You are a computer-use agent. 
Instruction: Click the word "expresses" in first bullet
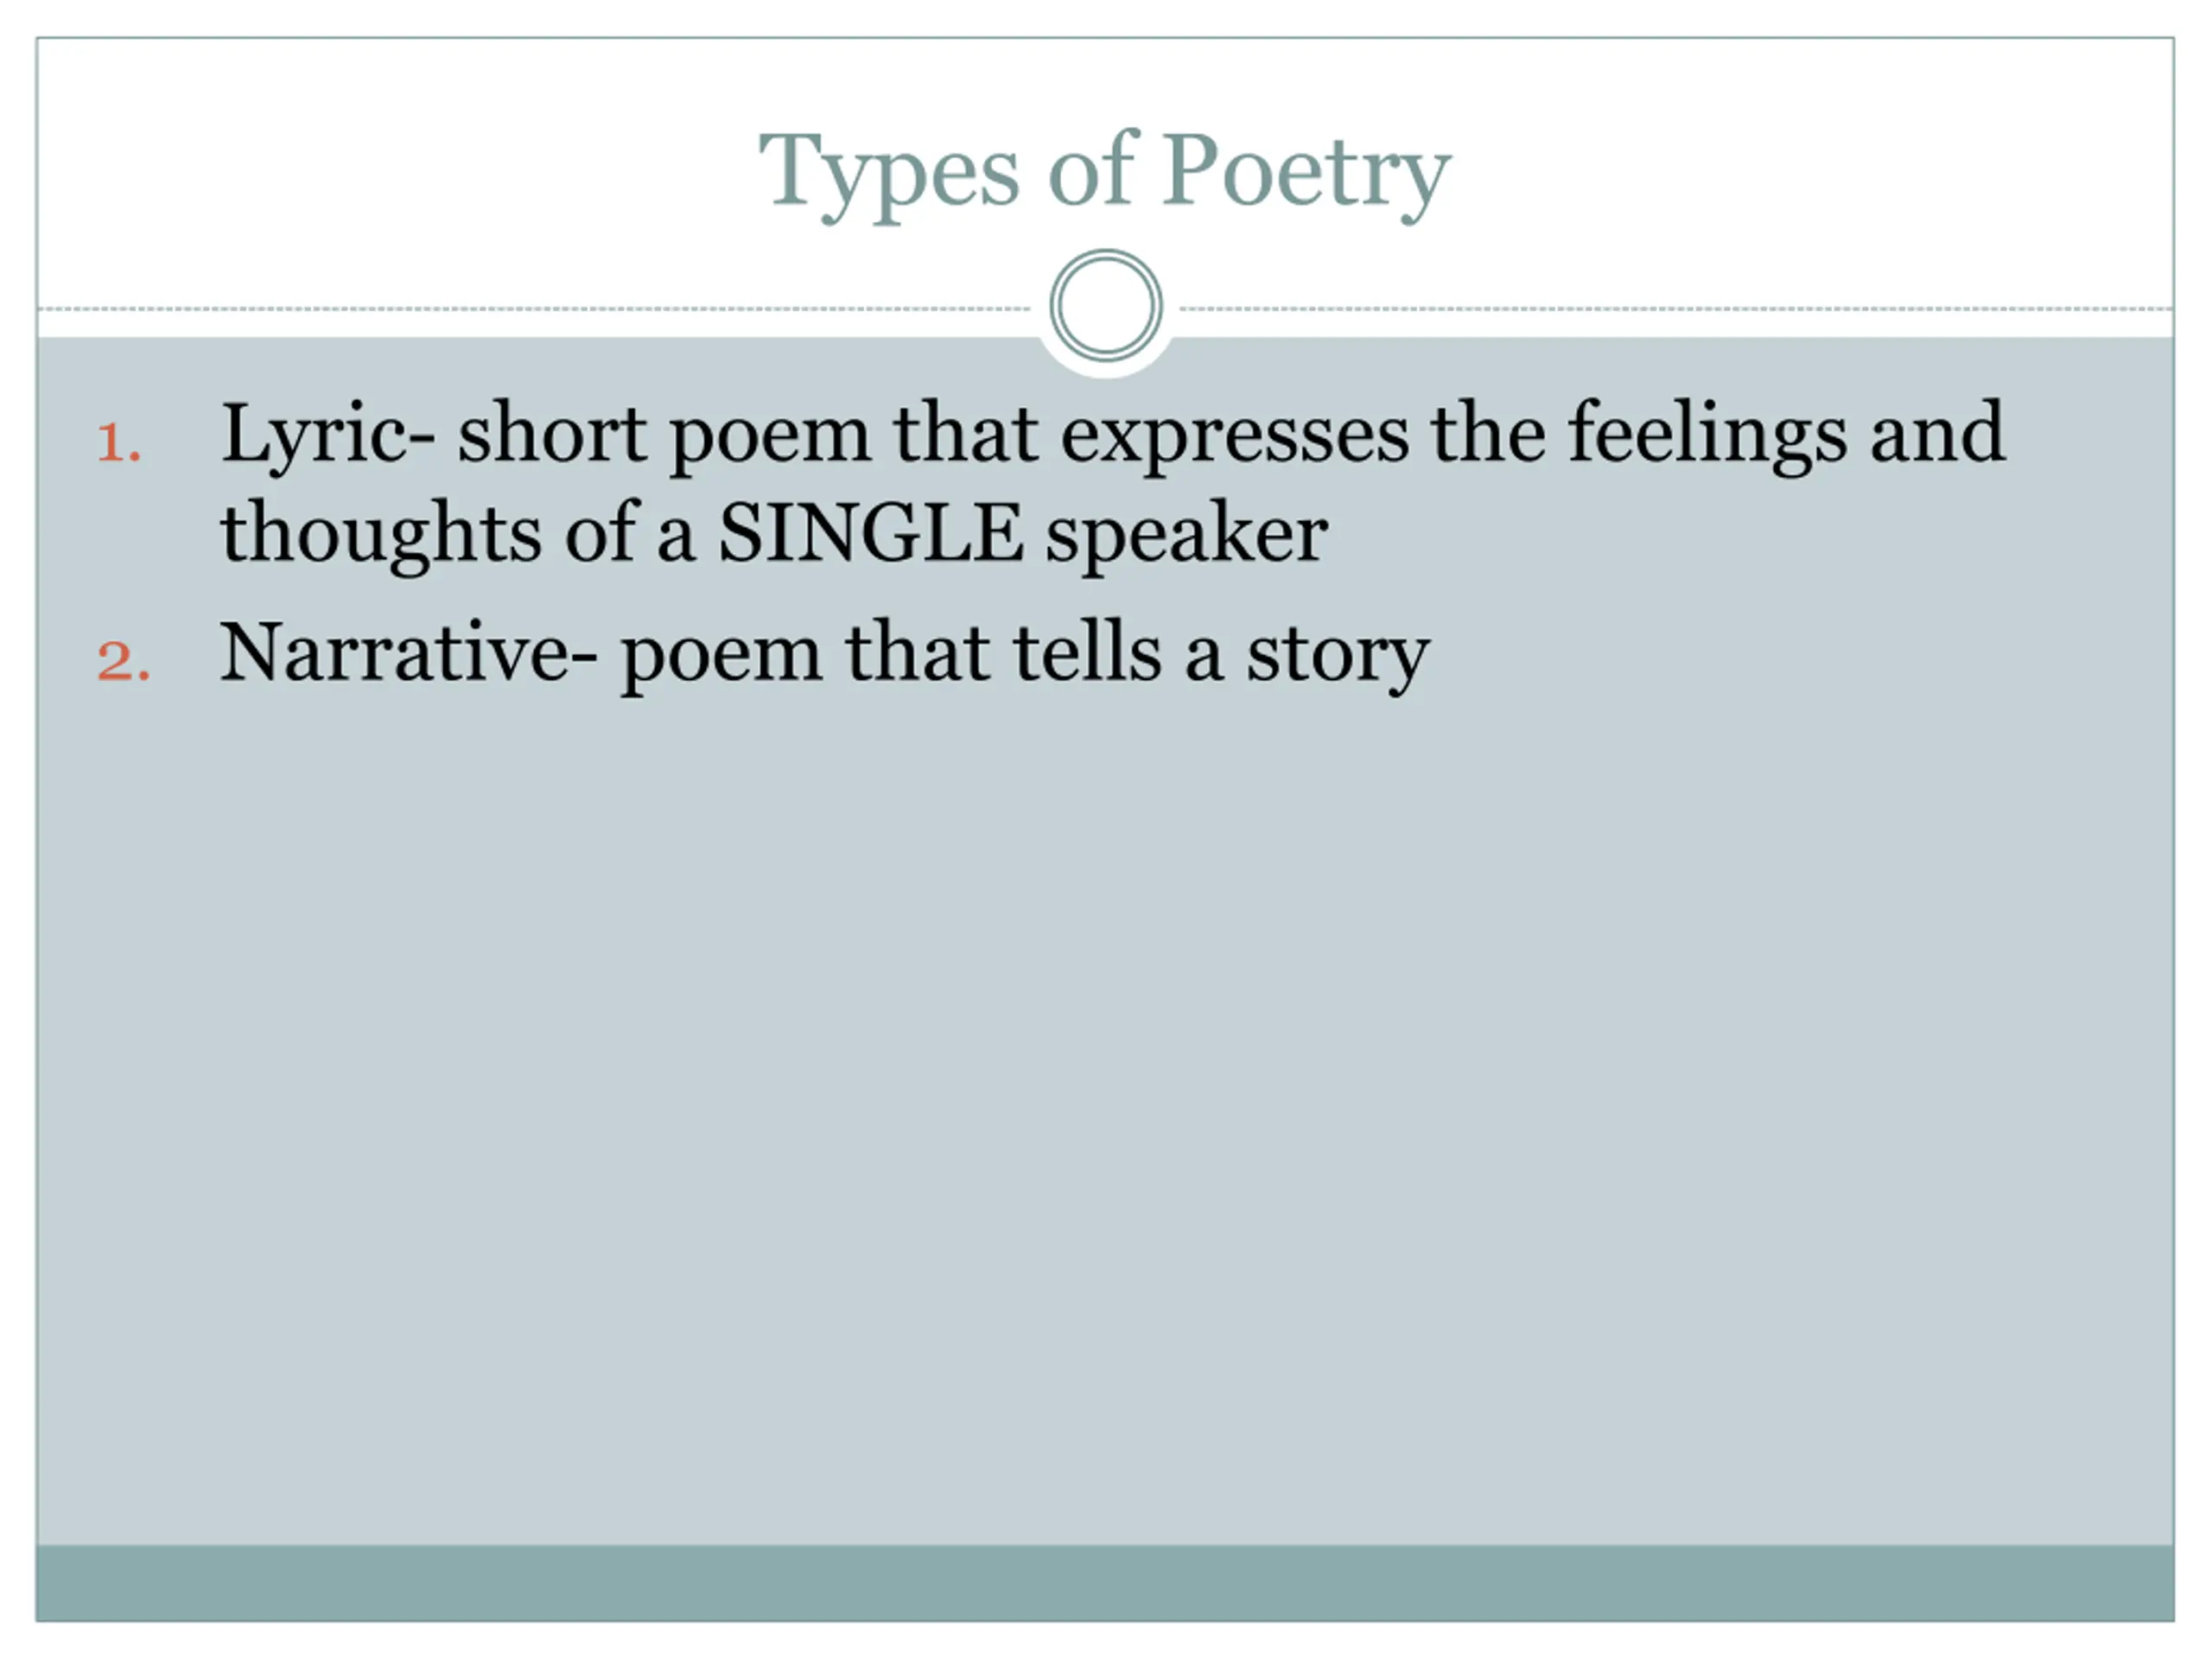click(1235, 438)
